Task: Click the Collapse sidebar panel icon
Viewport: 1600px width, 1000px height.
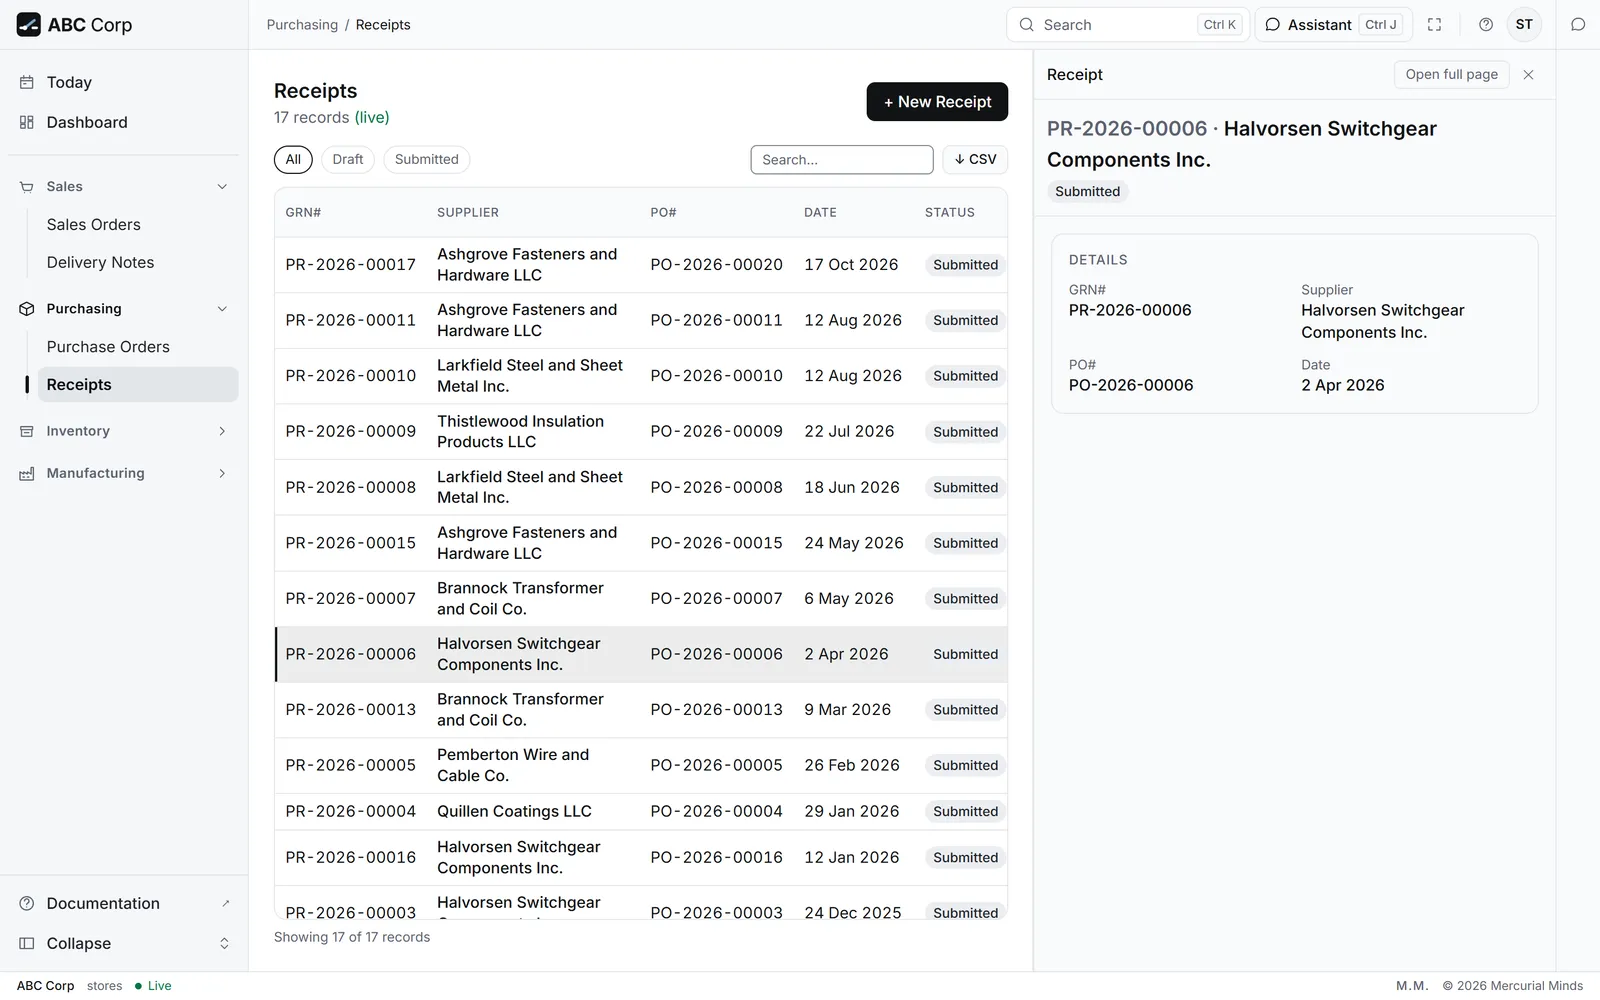Action: [27, 943]
